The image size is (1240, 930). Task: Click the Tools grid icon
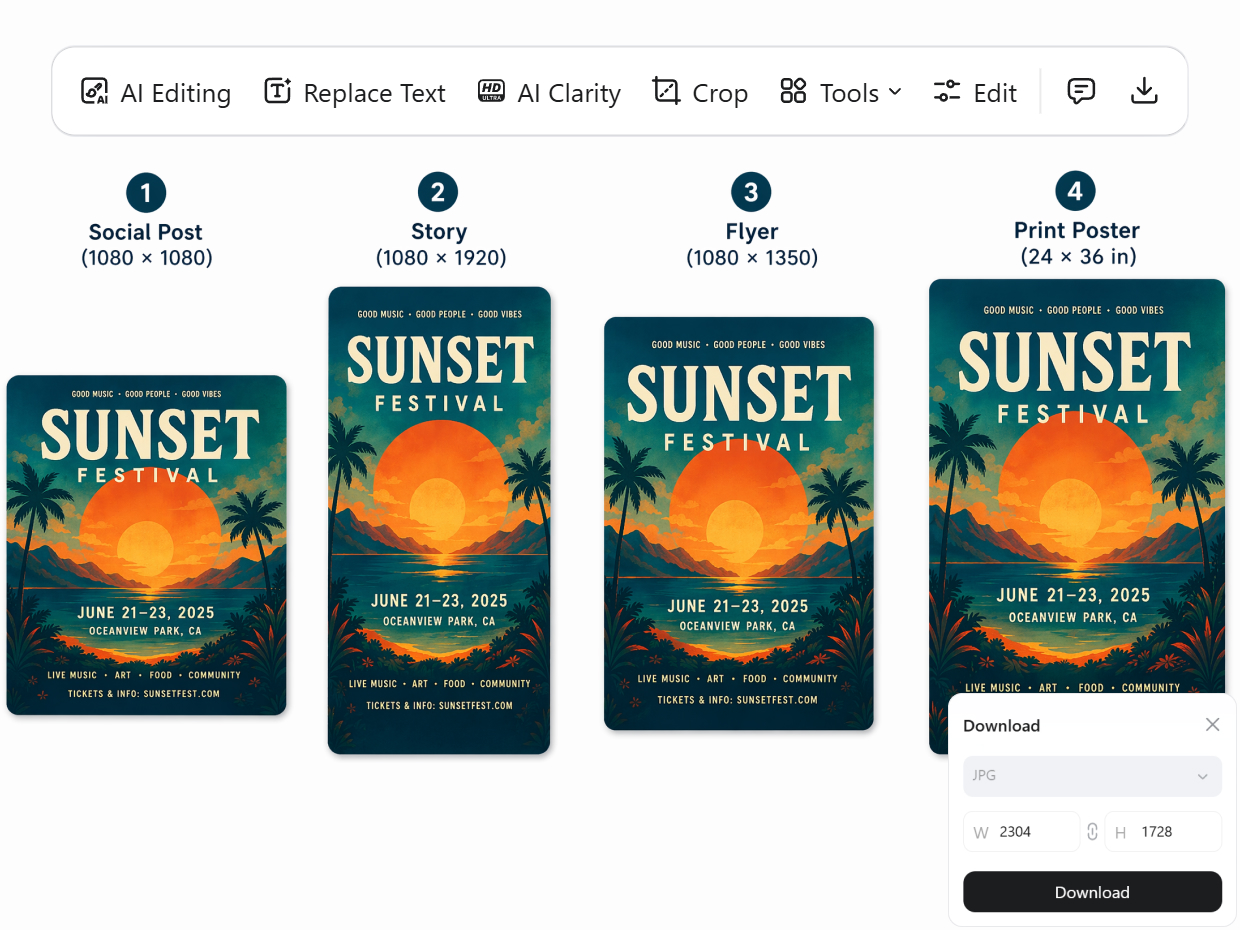point(793,91)
